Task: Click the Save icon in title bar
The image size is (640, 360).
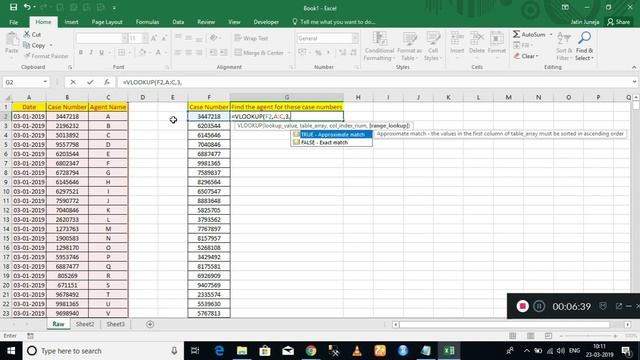Action: pos(13,7)
